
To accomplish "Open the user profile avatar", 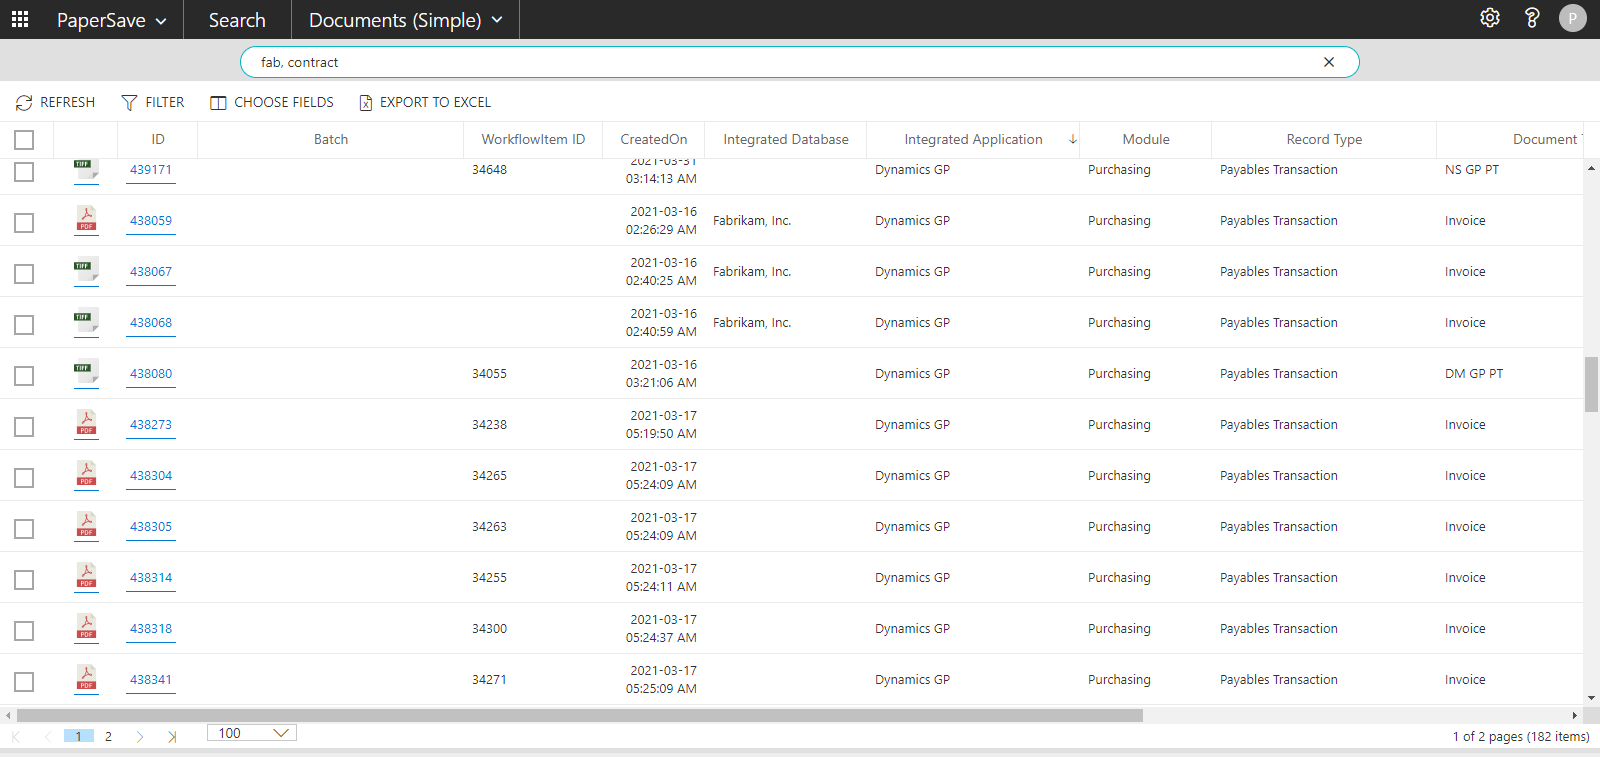I will [1572, 18].
